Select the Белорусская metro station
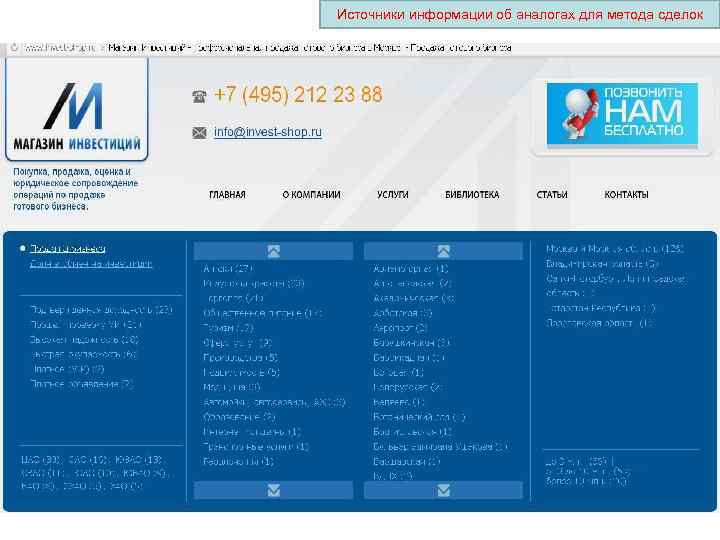This screenshot has width=720, height=540. tap(407, 388)
